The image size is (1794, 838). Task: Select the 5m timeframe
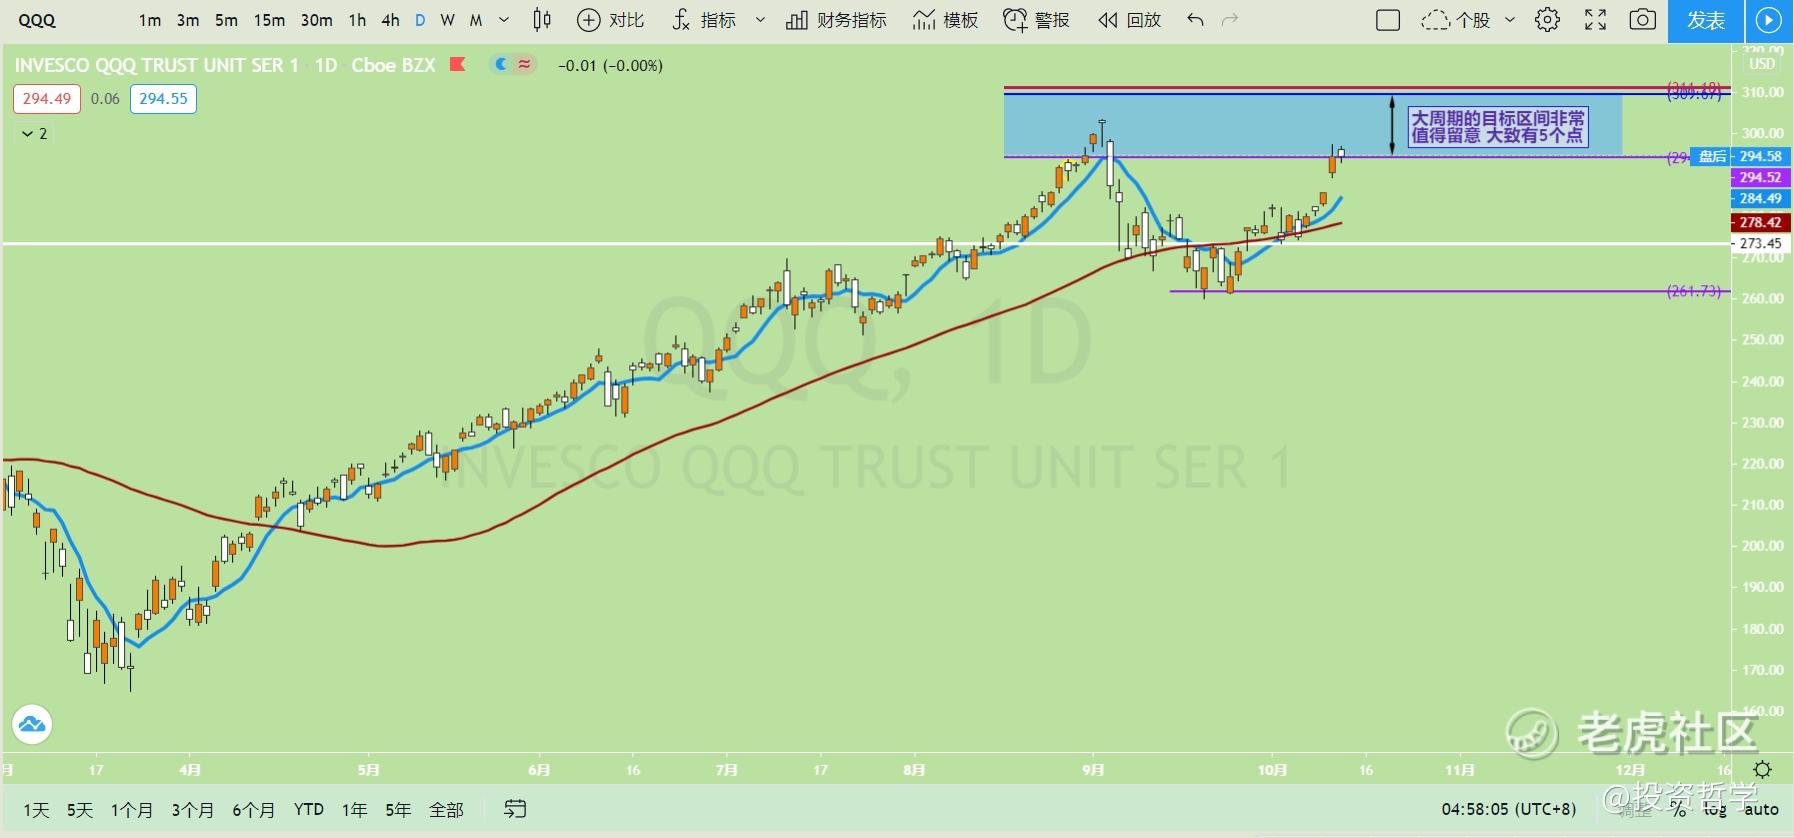click(x=227, y=20)
